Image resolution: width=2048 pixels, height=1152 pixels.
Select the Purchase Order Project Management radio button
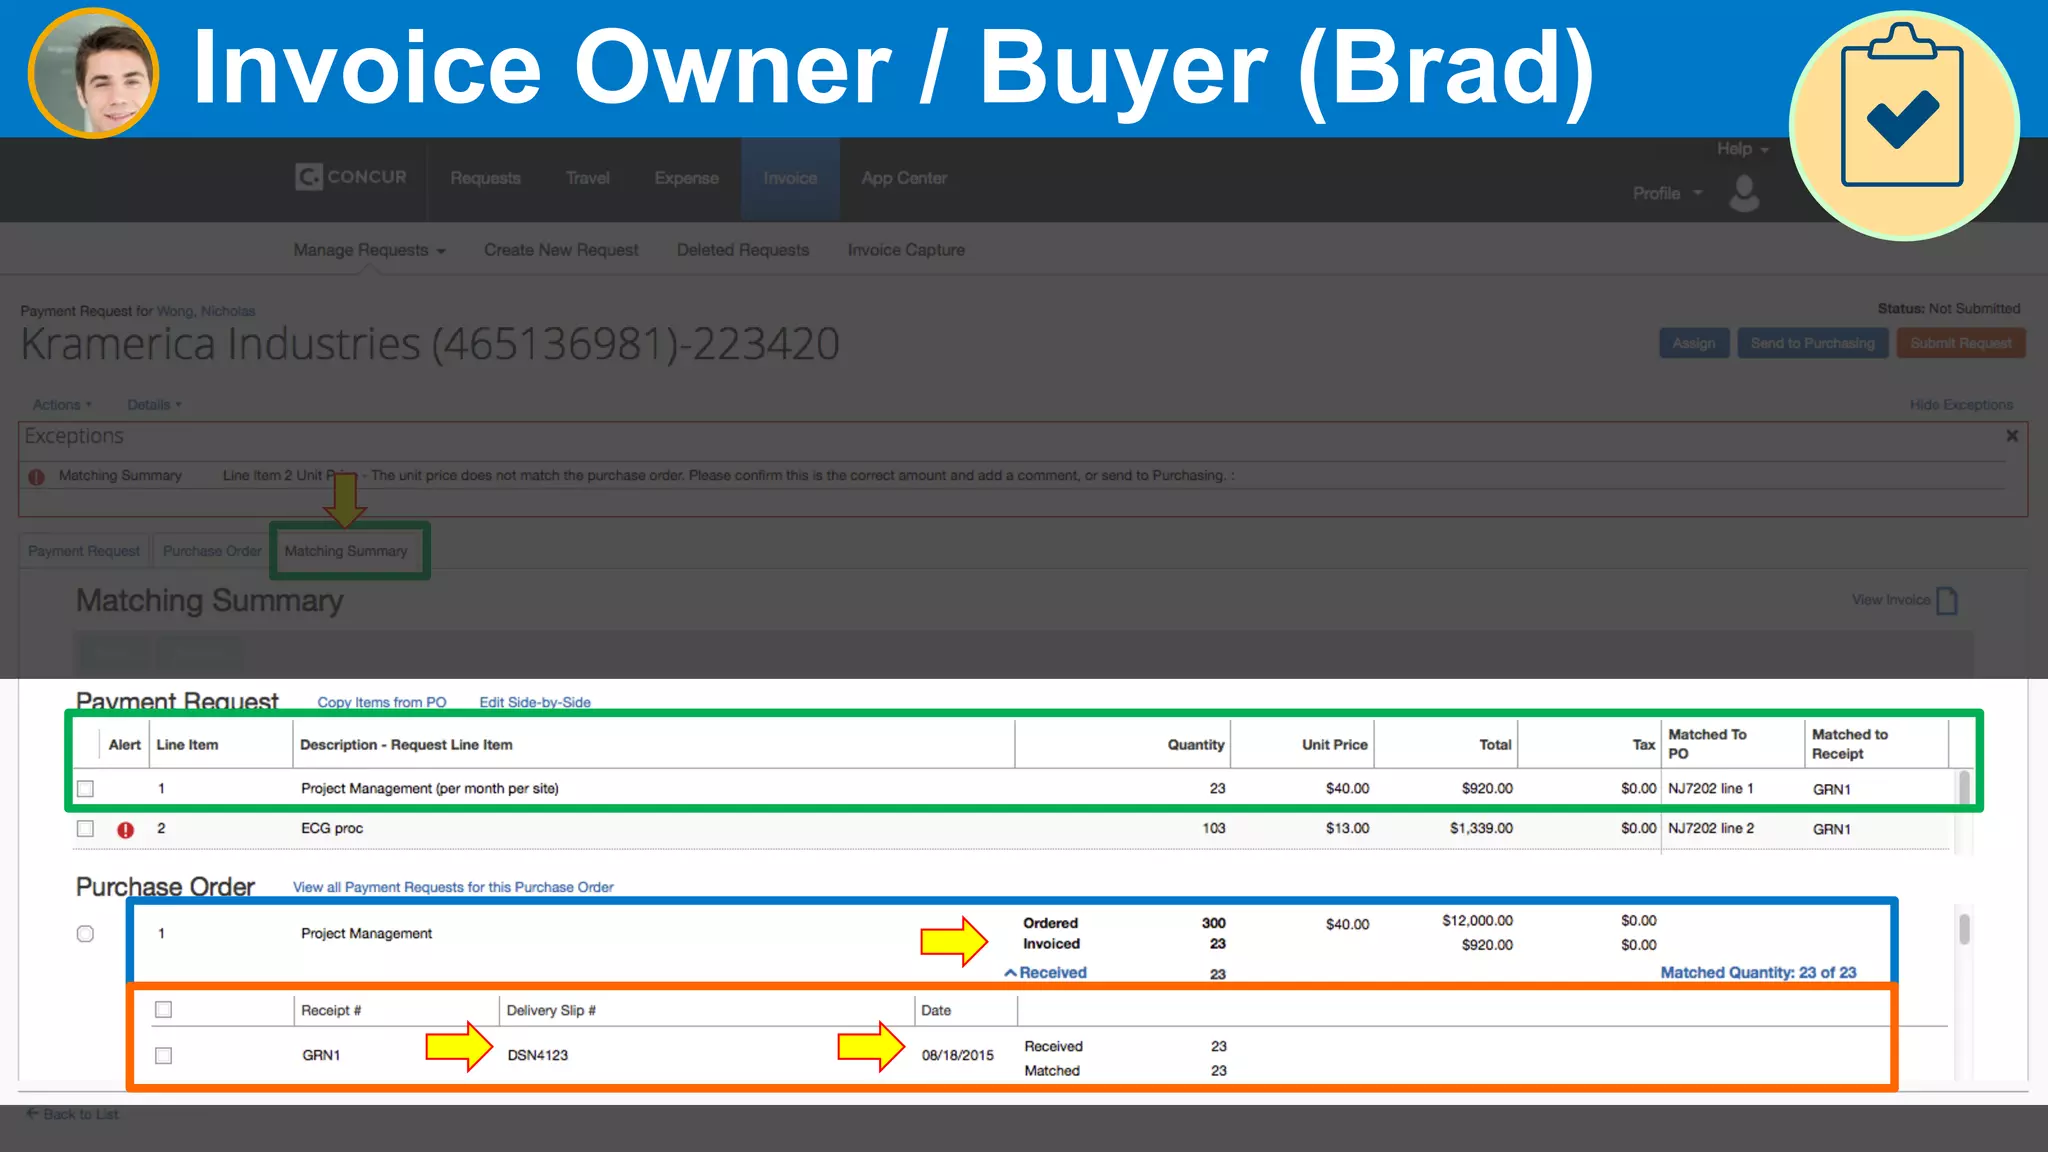point(86,934)
